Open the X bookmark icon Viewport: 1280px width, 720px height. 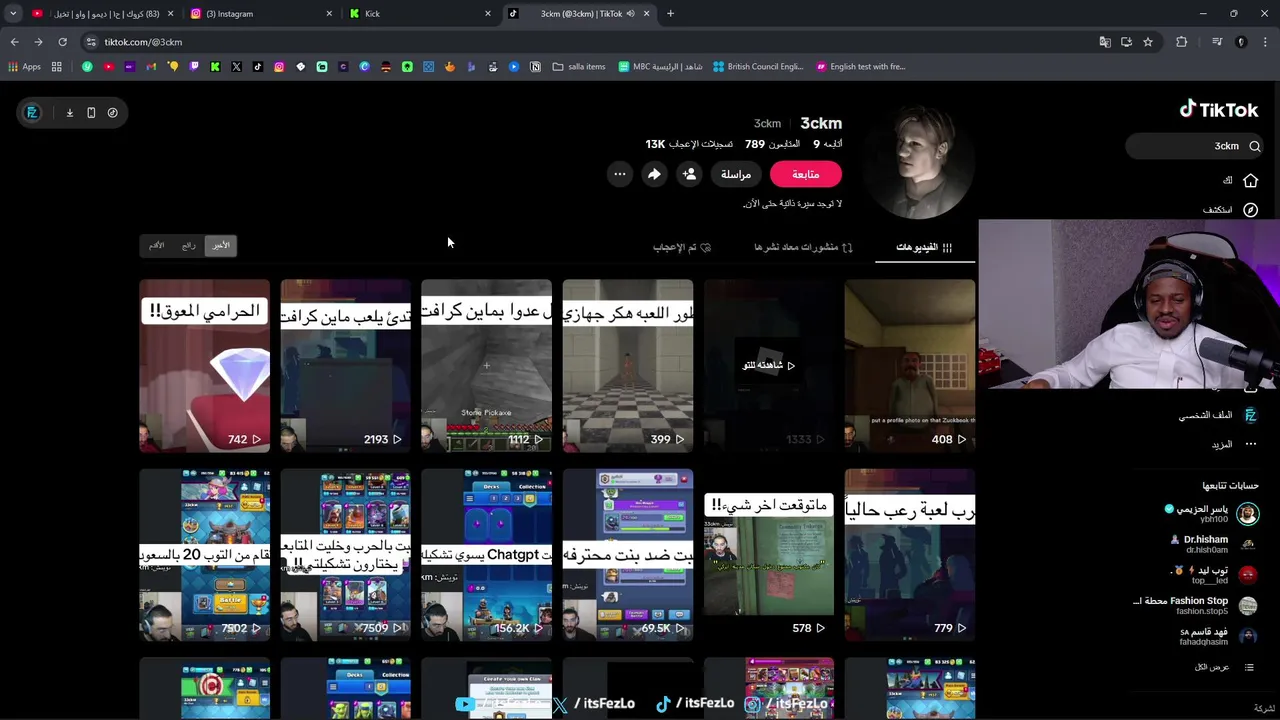click(x=236, y=67)
